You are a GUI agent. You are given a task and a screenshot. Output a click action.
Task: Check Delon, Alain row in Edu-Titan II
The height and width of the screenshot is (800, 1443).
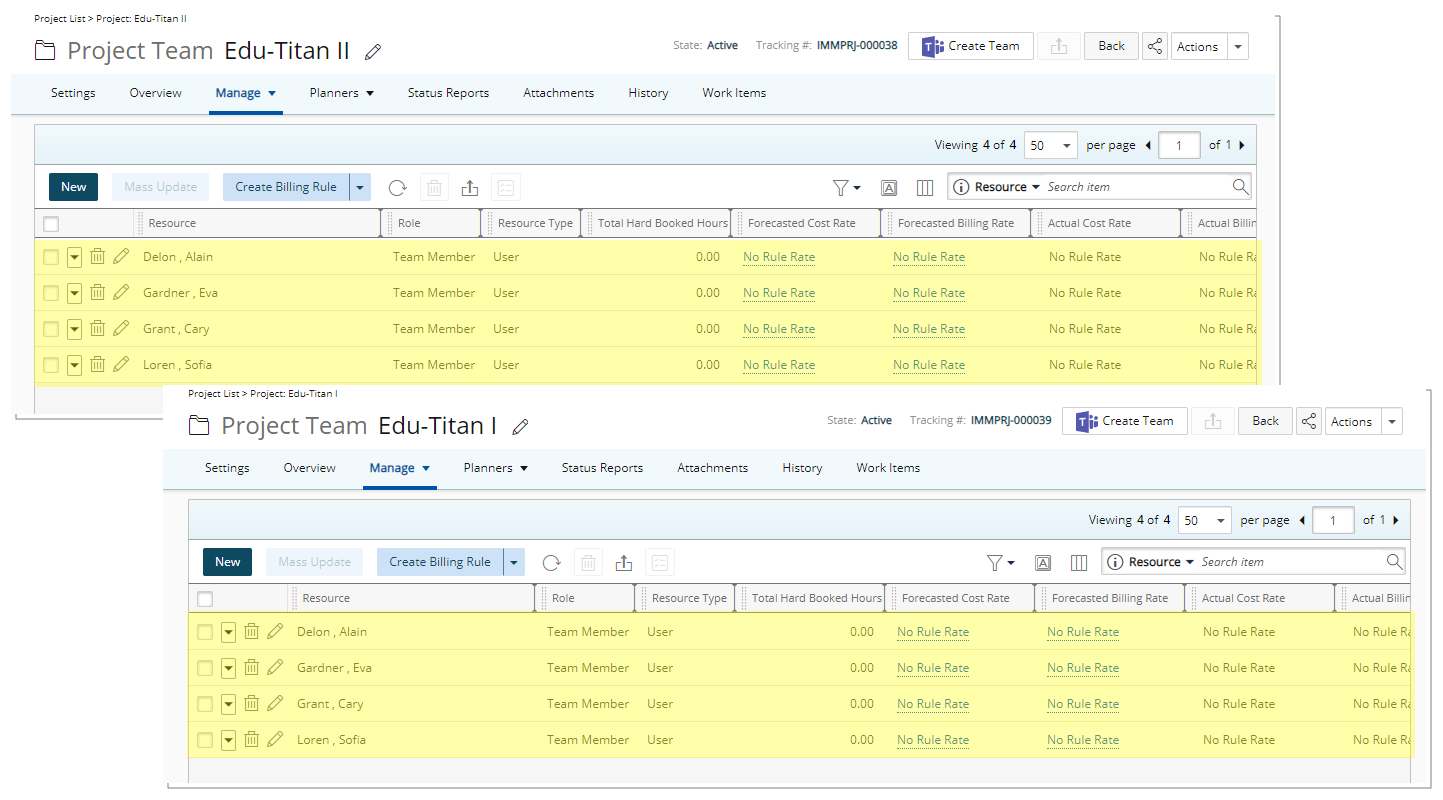(51, 257)
